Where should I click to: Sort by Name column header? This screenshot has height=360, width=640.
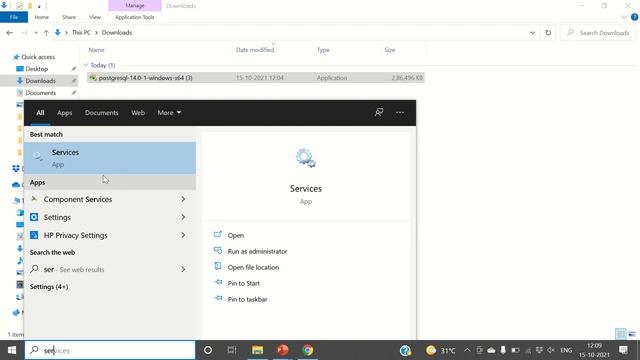[x=96, y=50]
